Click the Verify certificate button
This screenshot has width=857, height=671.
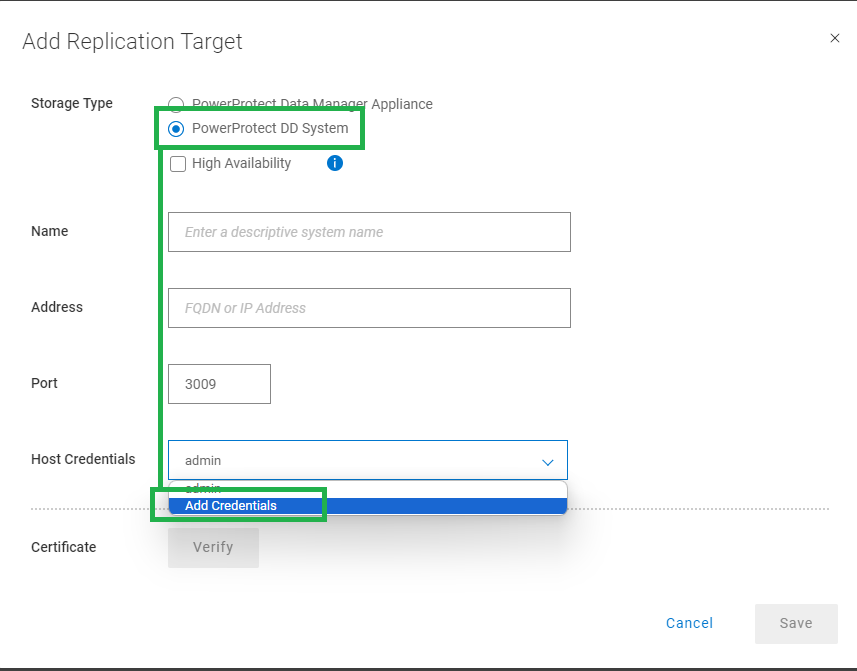[213, 547]
